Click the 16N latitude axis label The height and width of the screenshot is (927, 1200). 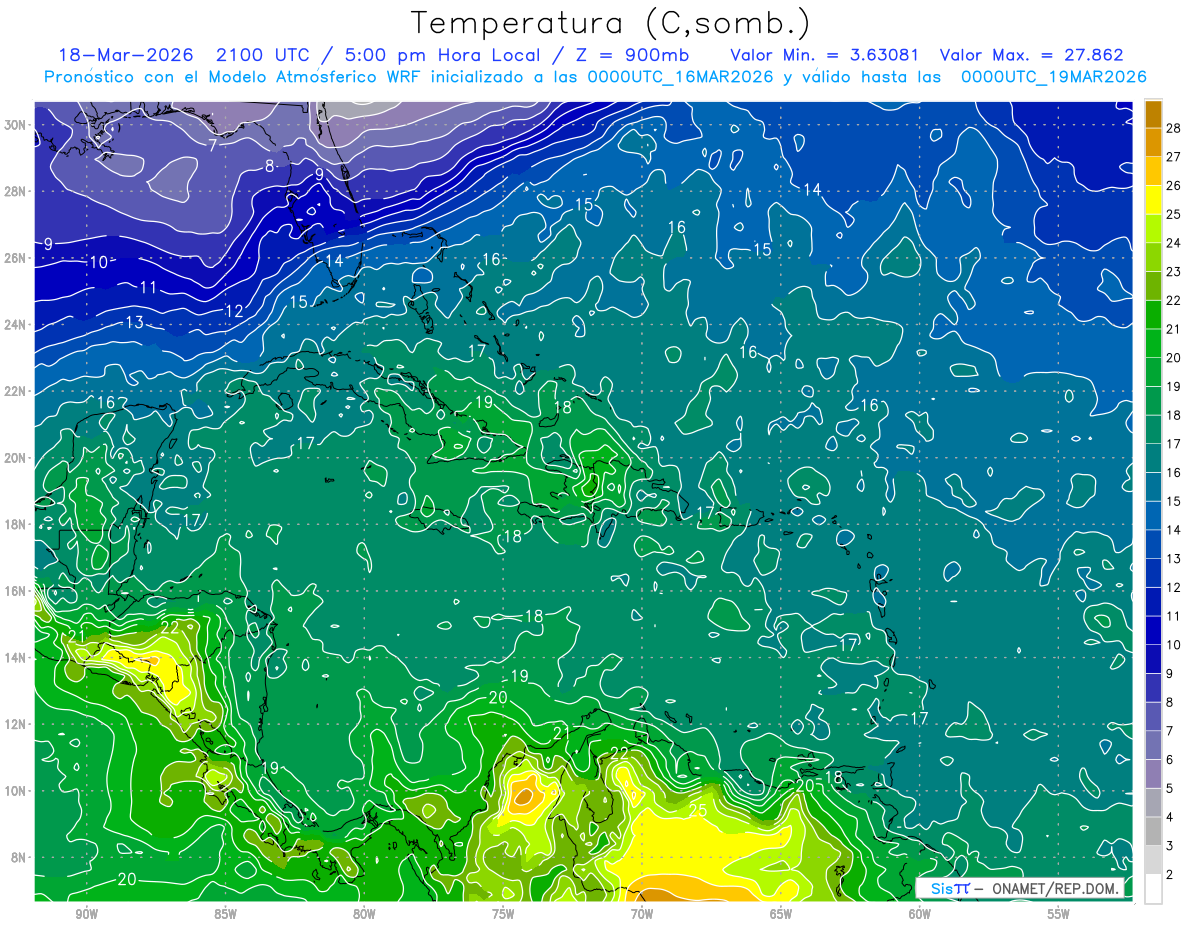point(17,591)
